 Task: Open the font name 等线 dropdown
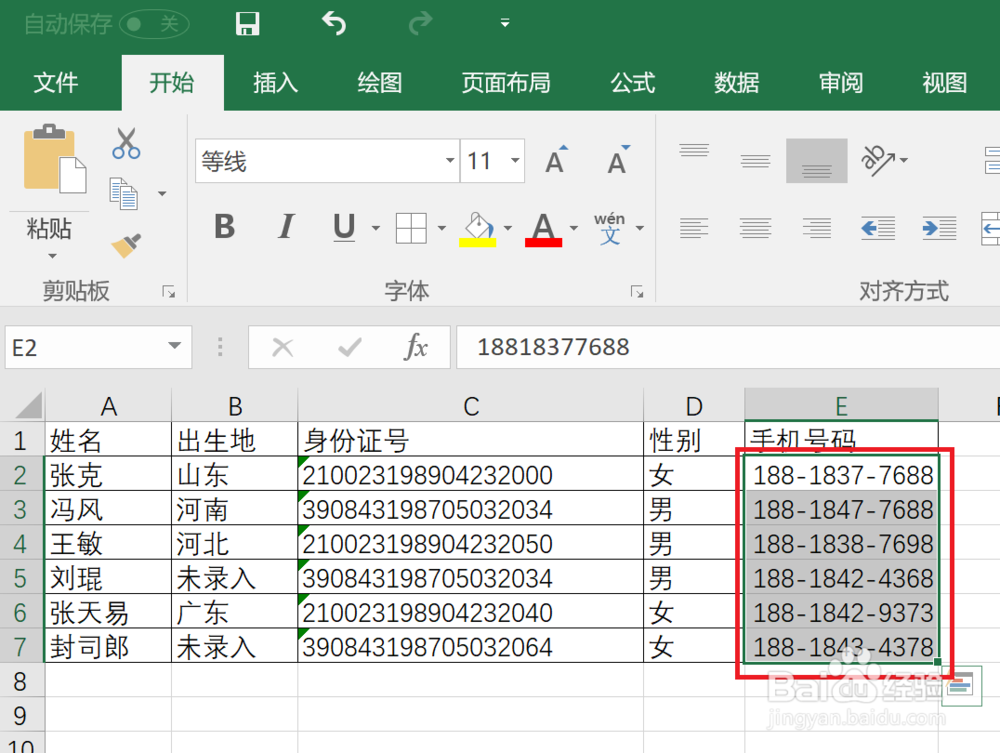click(448, 161)
